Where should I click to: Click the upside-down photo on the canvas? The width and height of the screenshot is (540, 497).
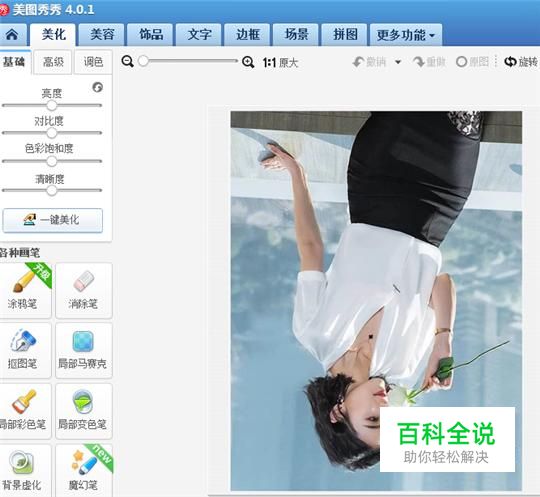point(376,300)
